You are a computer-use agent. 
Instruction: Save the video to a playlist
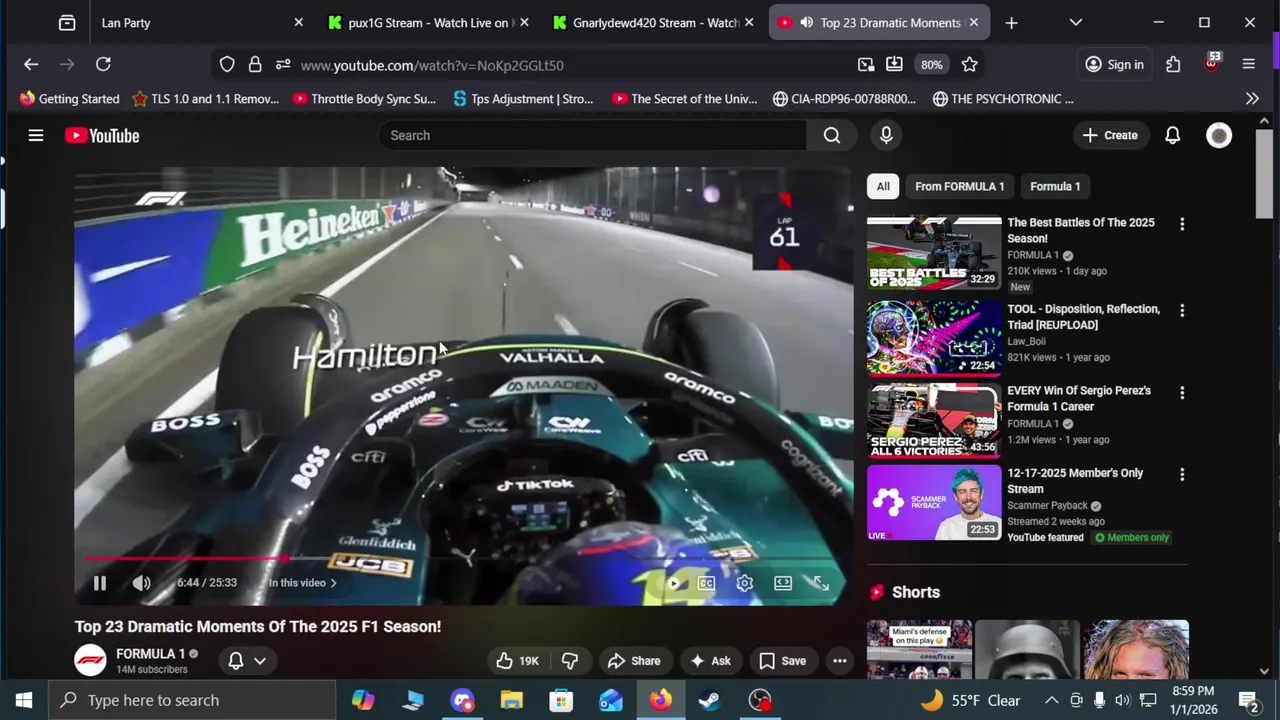[782, 661]
